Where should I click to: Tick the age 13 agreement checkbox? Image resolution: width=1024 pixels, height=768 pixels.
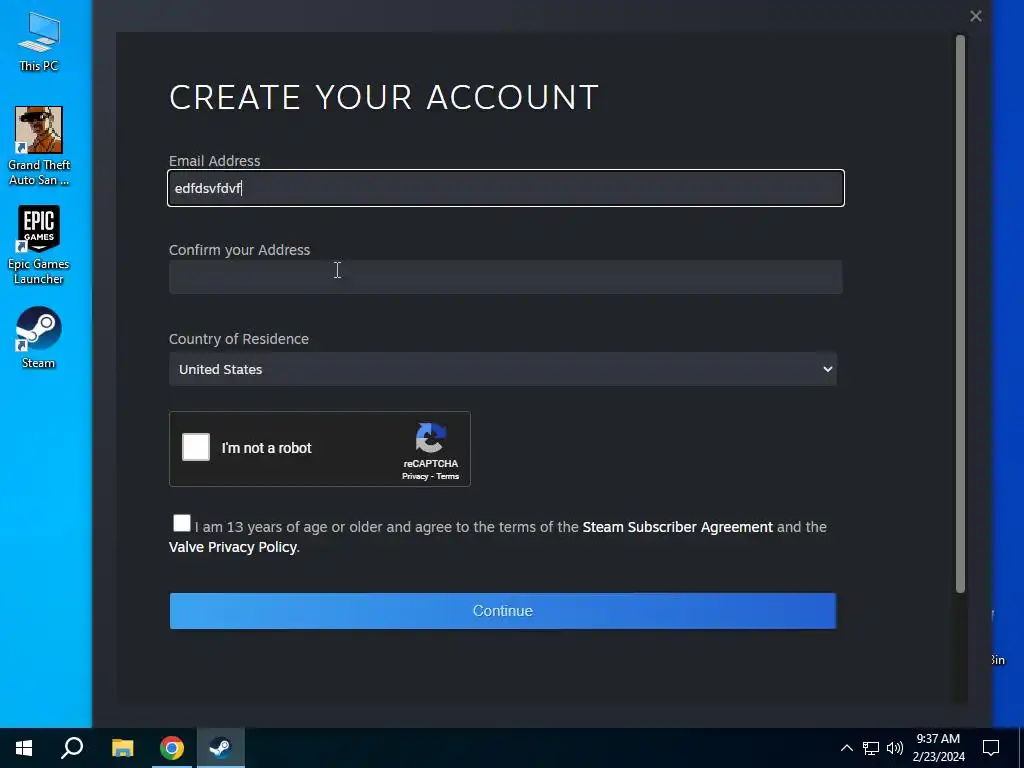pyautogui.click(x=182, y=524)
